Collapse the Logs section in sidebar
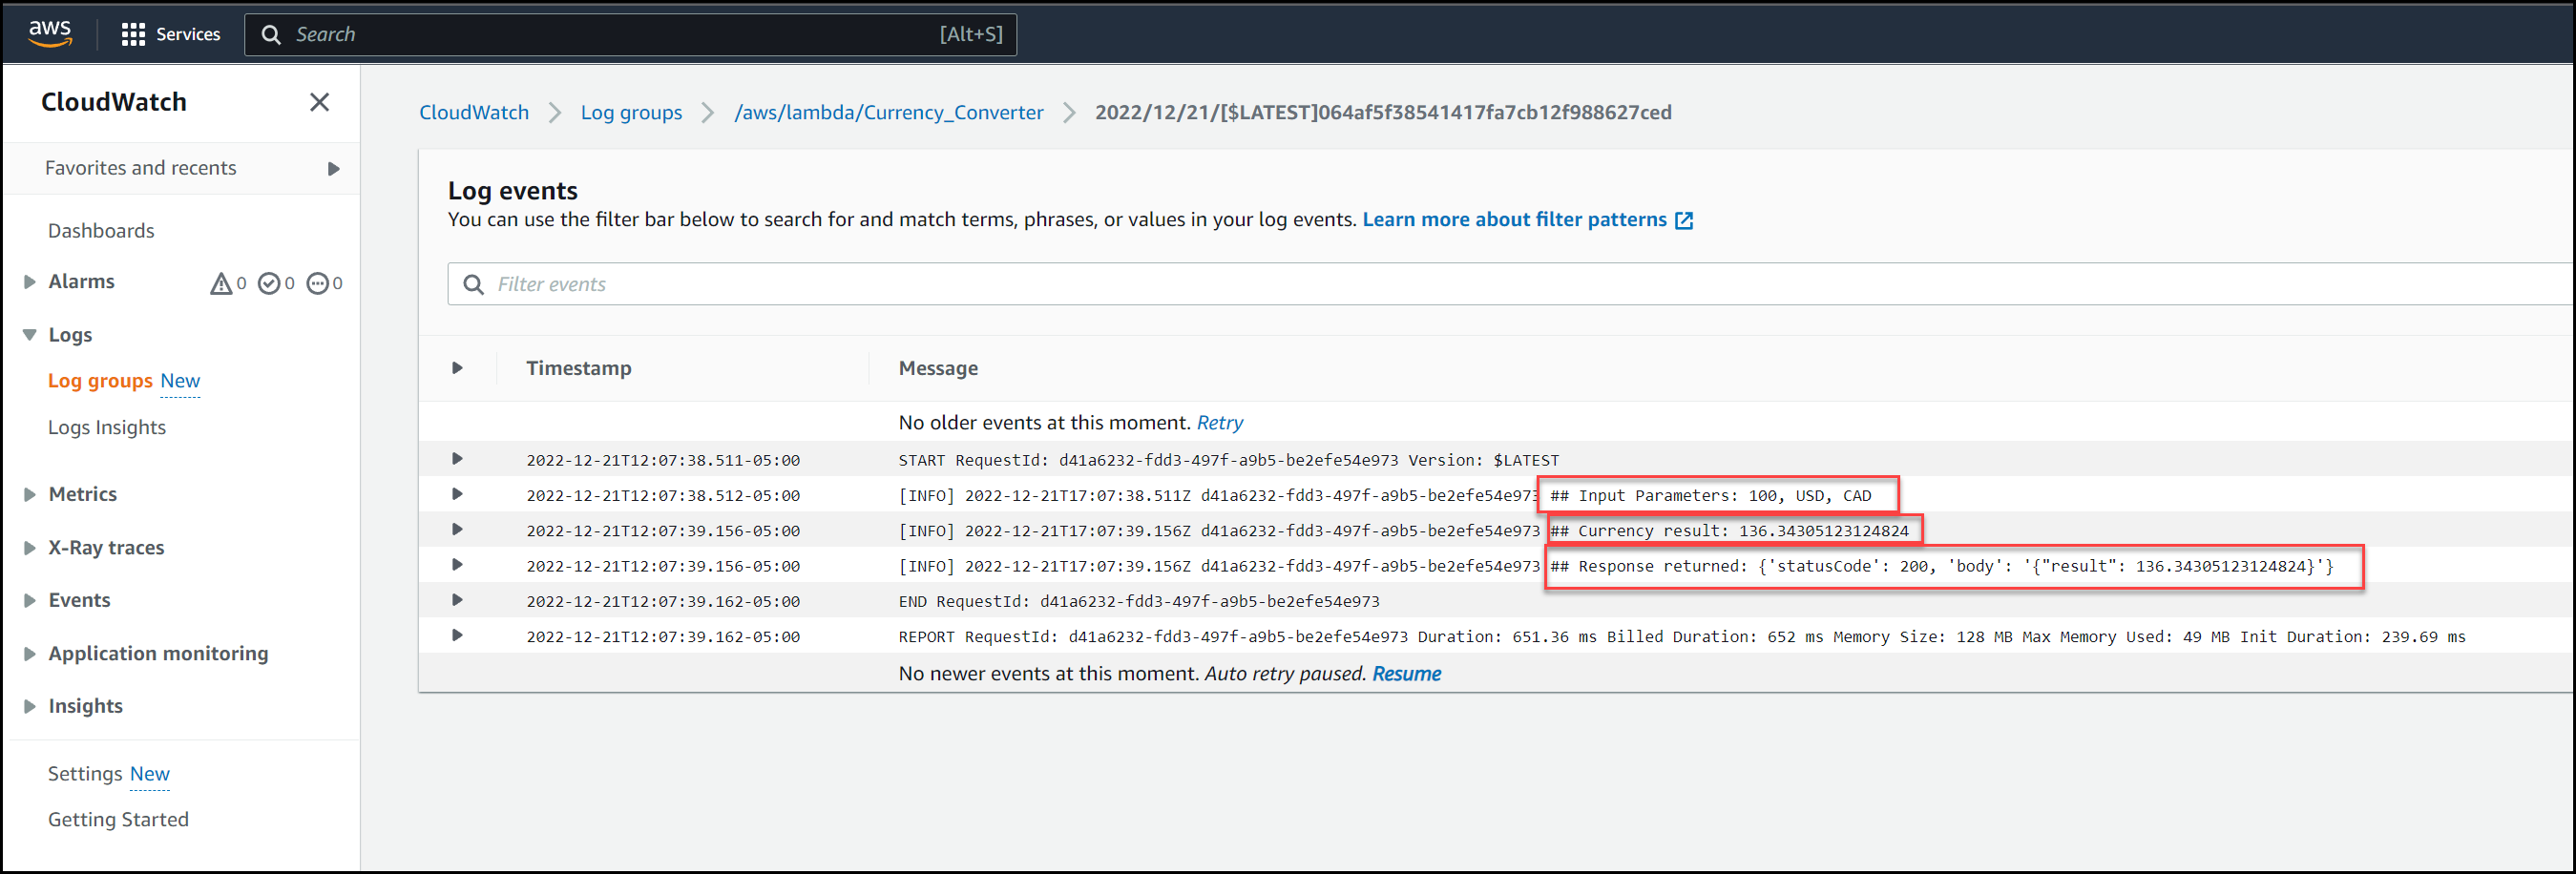 [x=28, y=334]
